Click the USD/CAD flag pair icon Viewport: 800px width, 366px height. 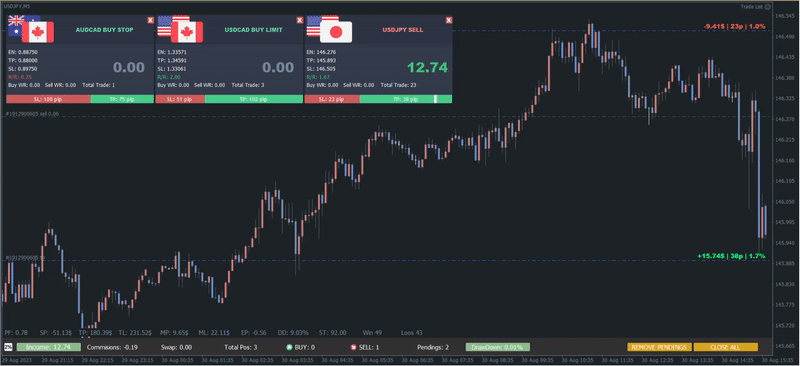180,29
